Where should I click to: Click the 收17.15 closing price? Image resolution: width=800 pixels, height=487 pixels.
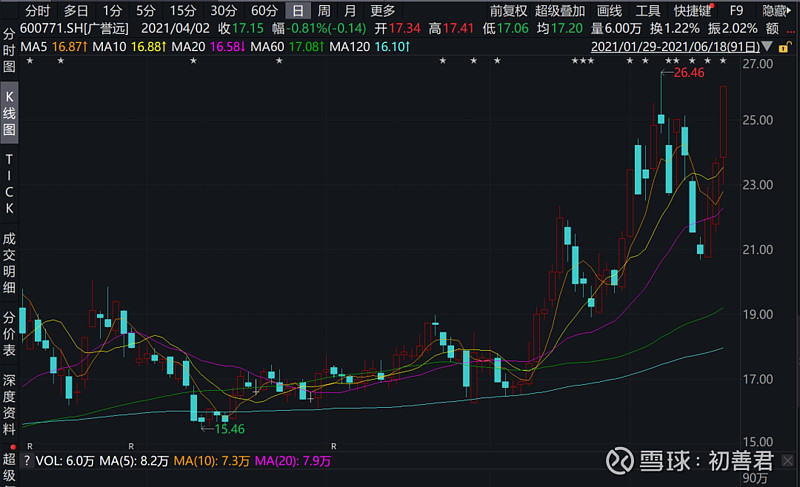241,29
